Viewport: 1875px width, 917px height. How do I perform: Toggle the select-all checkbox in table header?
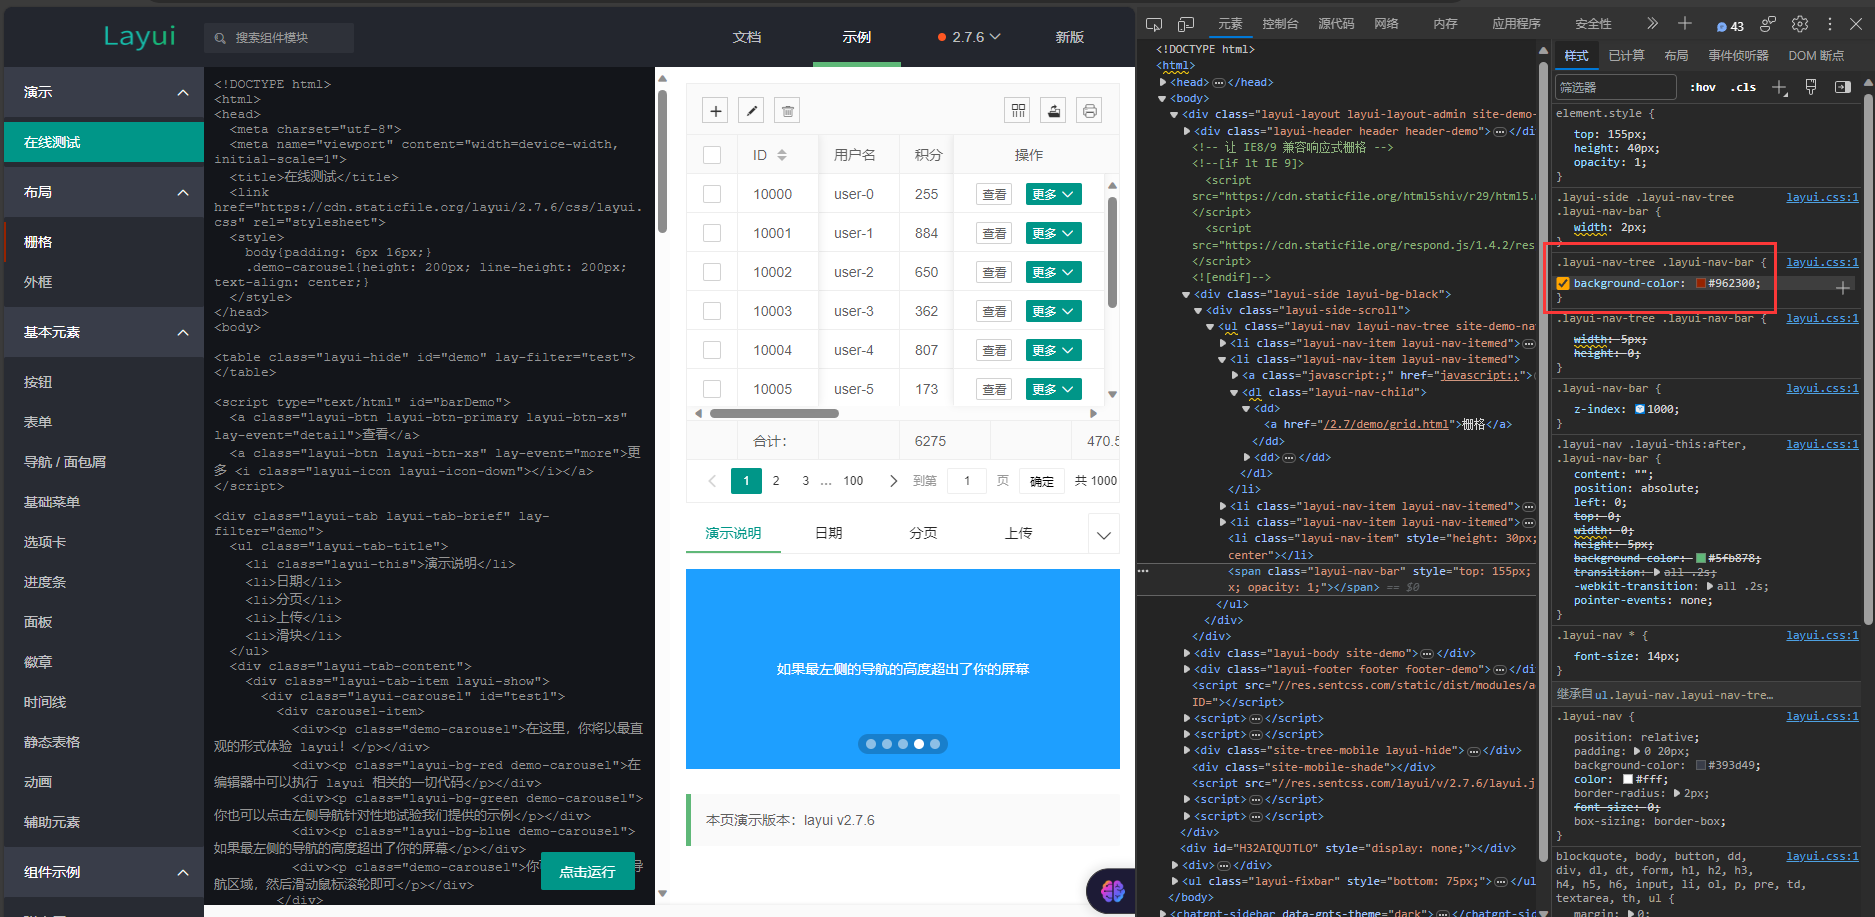click(712, 155)
